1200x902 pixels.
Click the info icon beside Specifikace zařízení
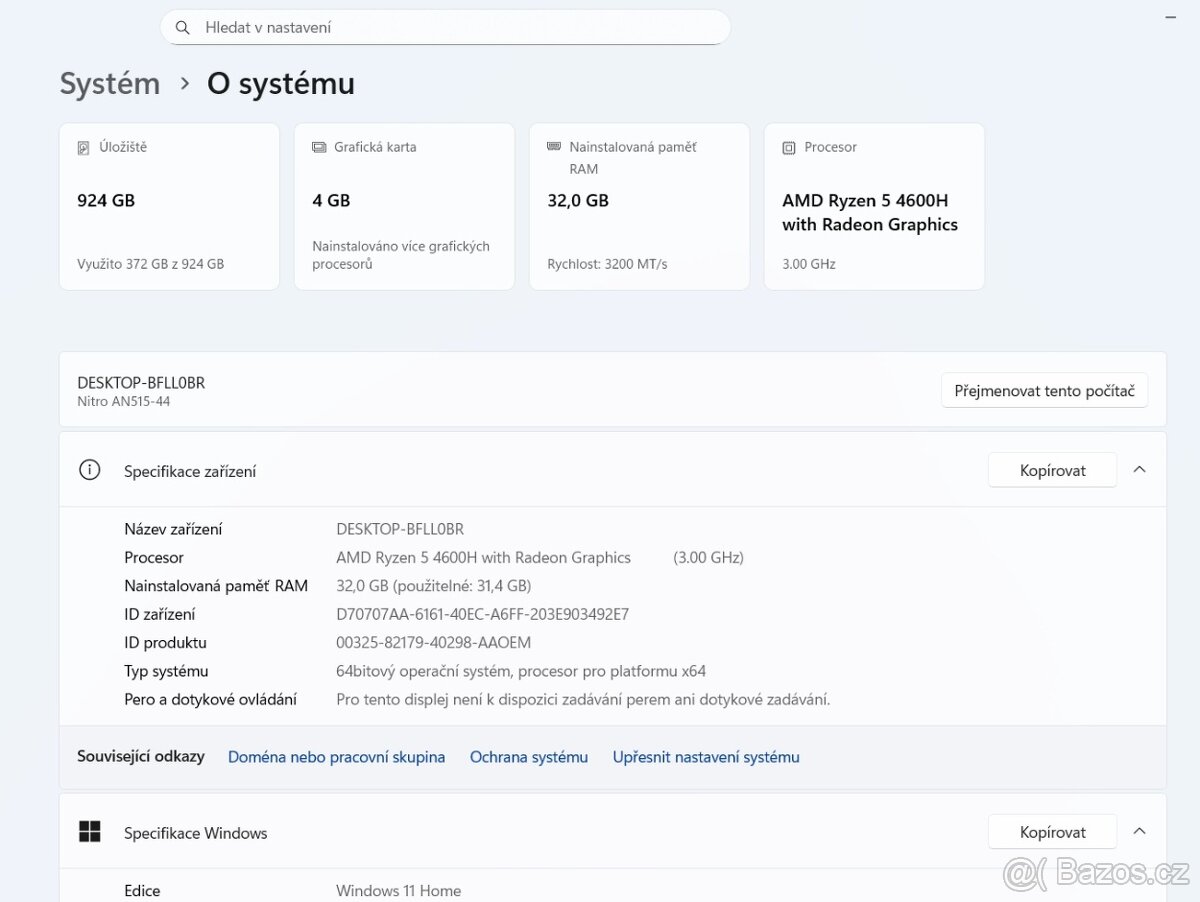(90, 470)
